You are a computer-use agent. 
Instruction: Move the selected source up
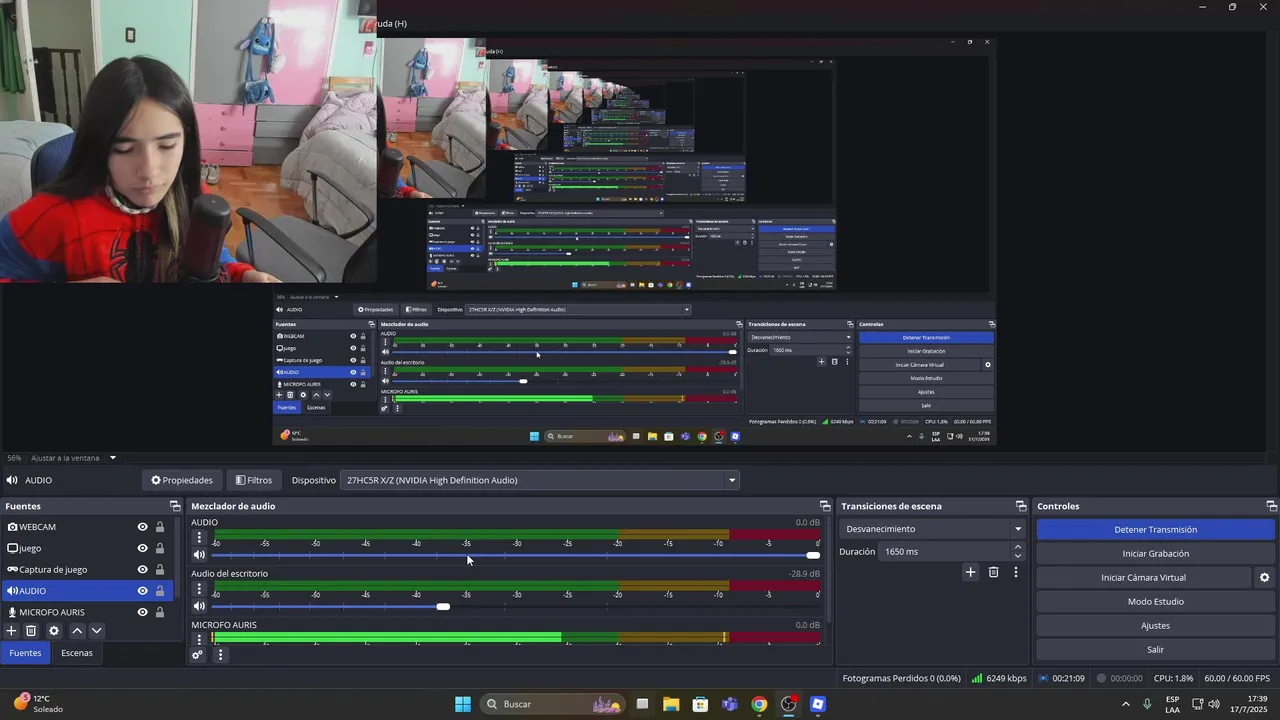(x=76, y=631)
